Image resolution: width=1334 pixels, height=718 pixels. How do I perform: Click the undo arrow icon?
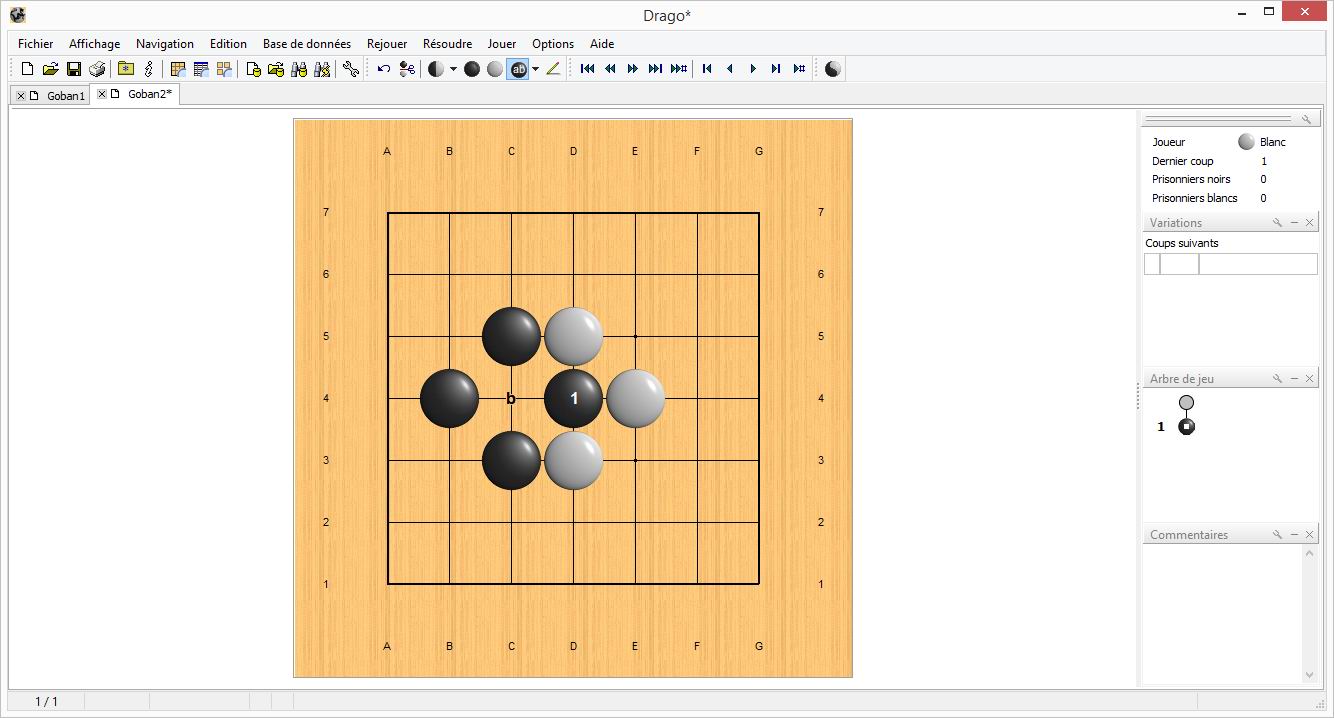(384, 69)
